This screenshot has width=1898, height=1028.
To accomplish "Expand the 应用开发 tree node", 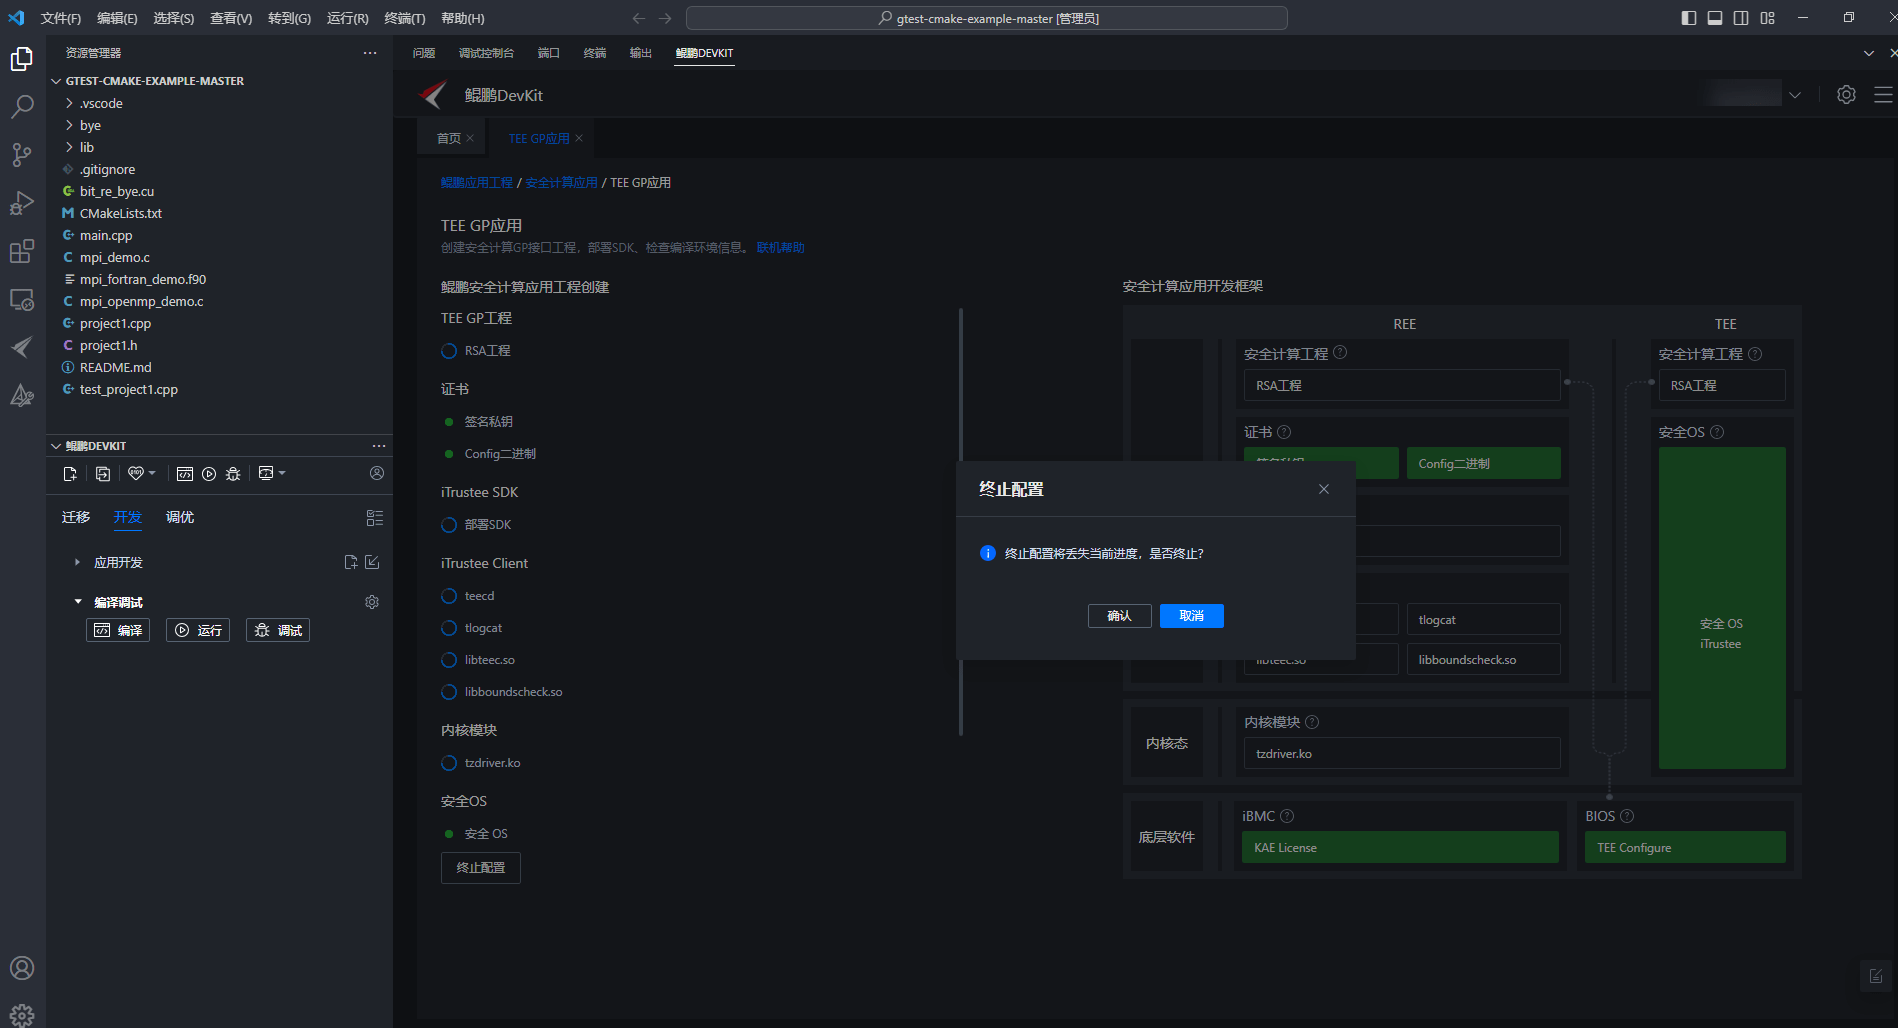I will [77, 562].
